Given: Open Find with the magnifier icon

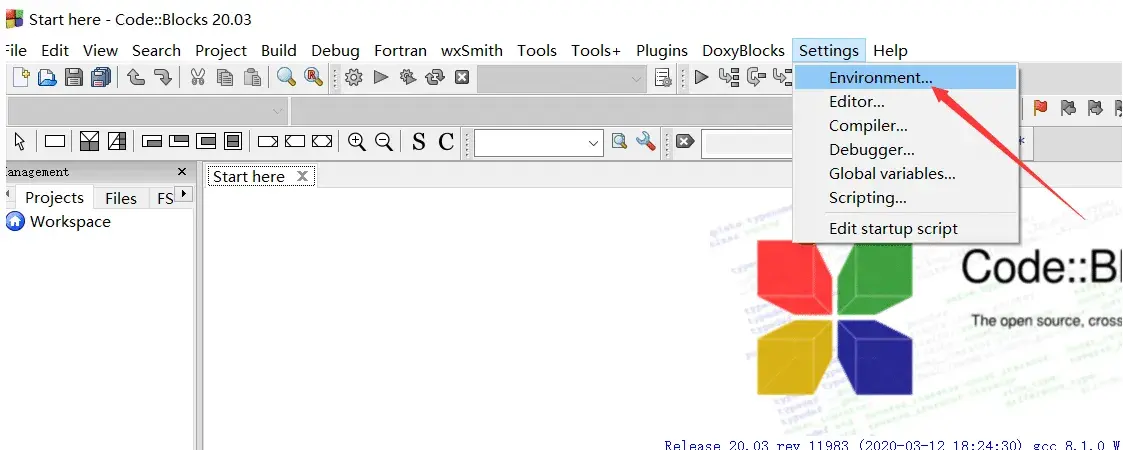Looking at the screenshot, I should tap(286, 77).
